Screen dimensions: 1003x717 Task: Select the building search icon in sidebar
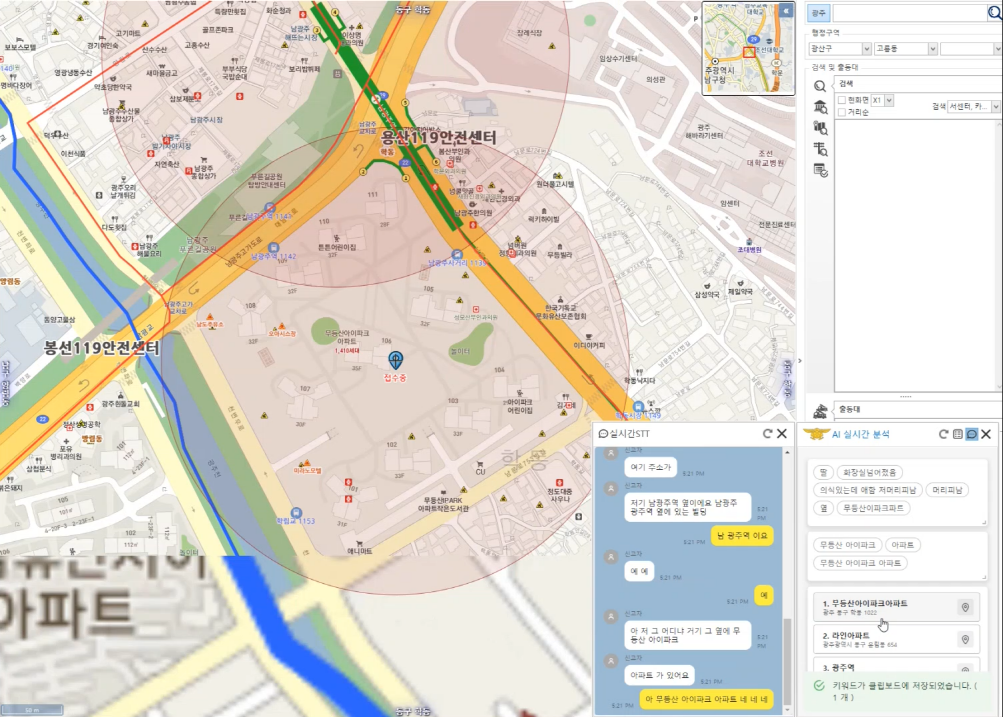pos(820,107)
